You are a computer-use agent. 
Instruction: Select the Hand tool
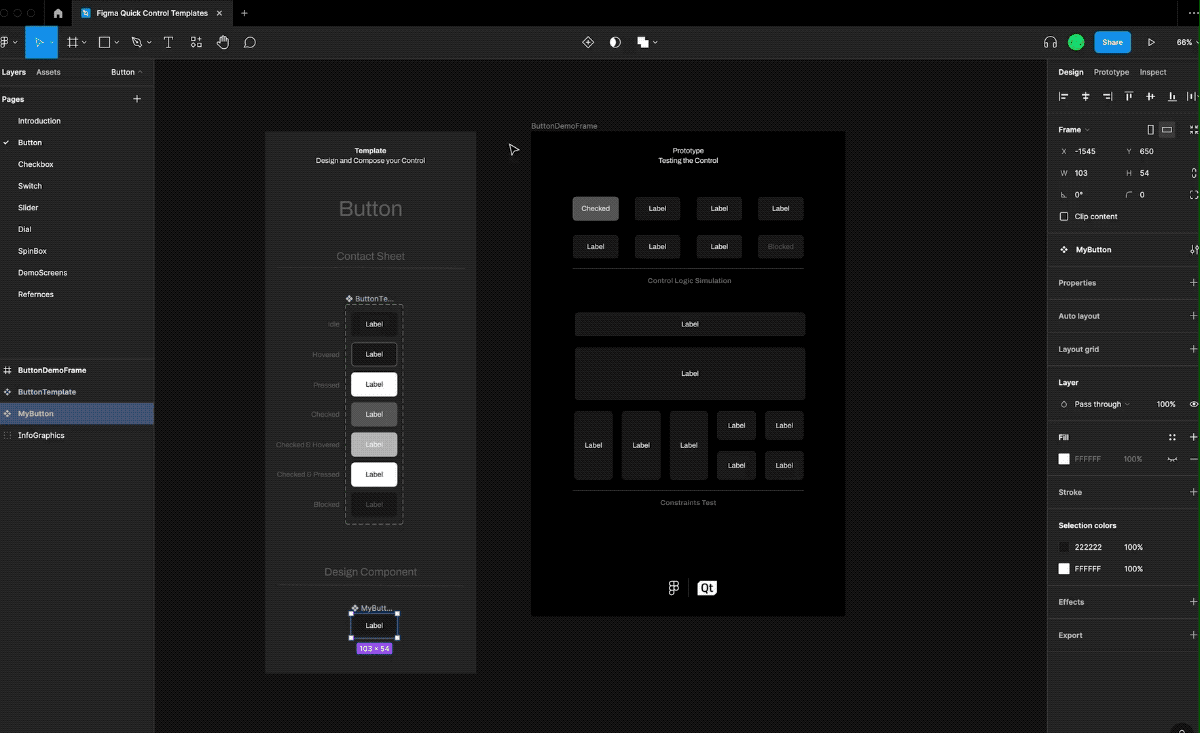[222, 42]
